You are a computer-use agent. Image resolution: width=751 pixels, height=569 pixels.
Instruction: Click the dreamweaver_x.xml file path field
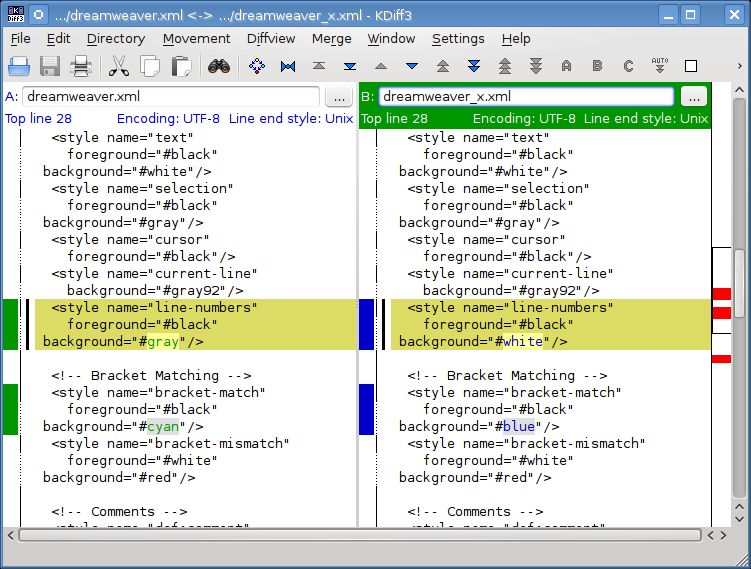(x=526, y=97)
